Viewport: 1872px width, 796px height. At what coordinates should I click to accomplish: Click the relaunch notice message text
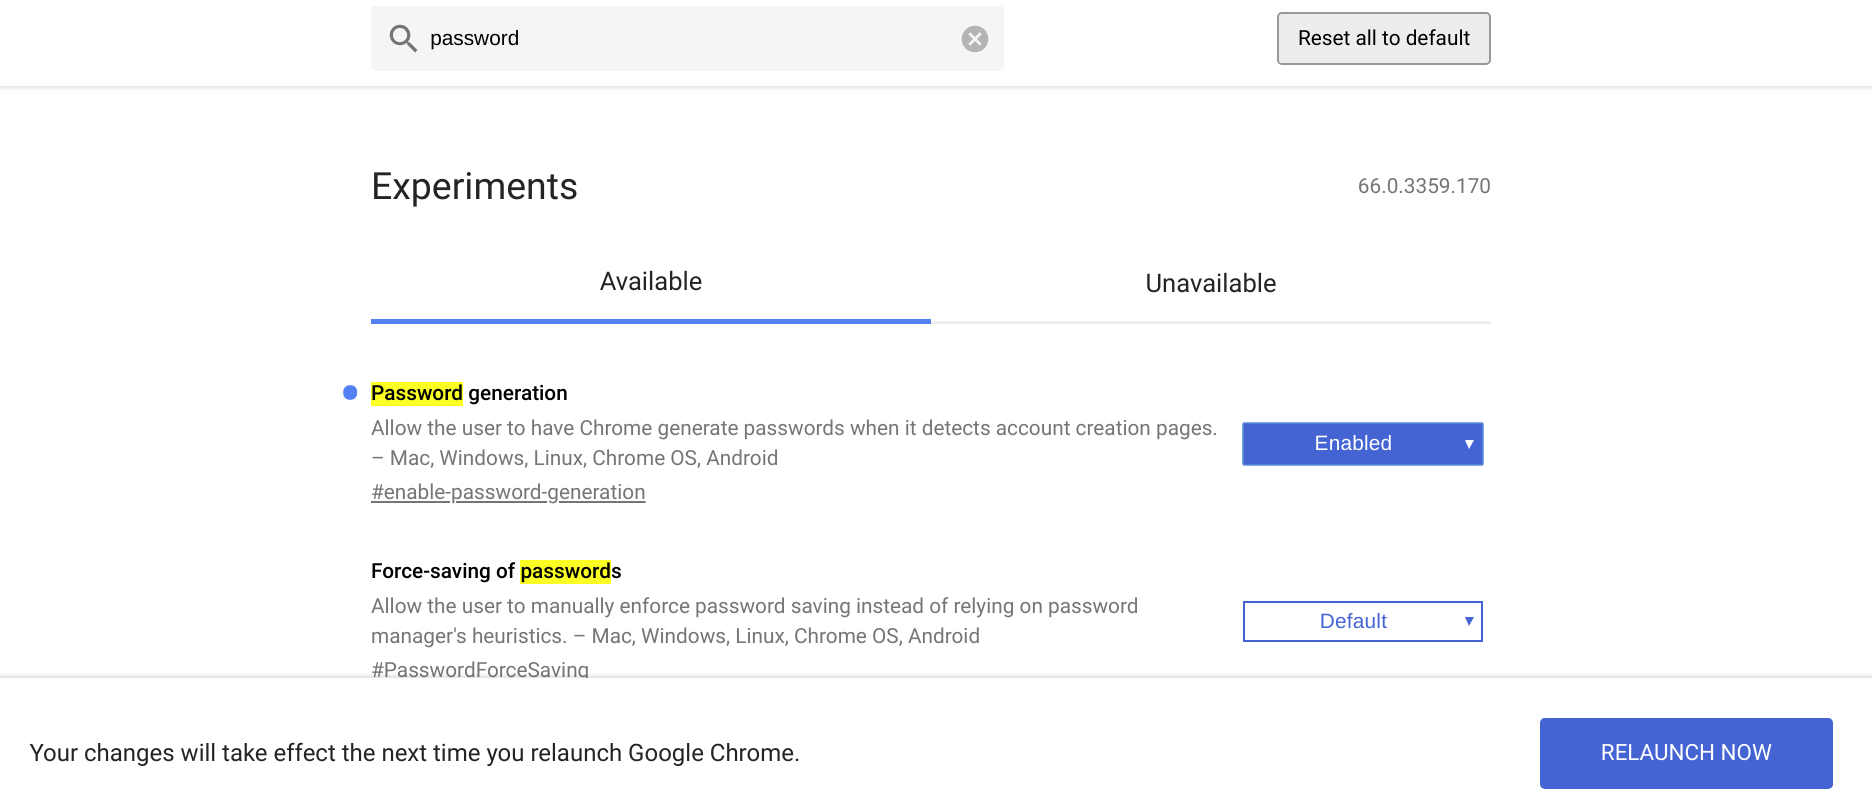pyautogui.click(x=415, y=753)
